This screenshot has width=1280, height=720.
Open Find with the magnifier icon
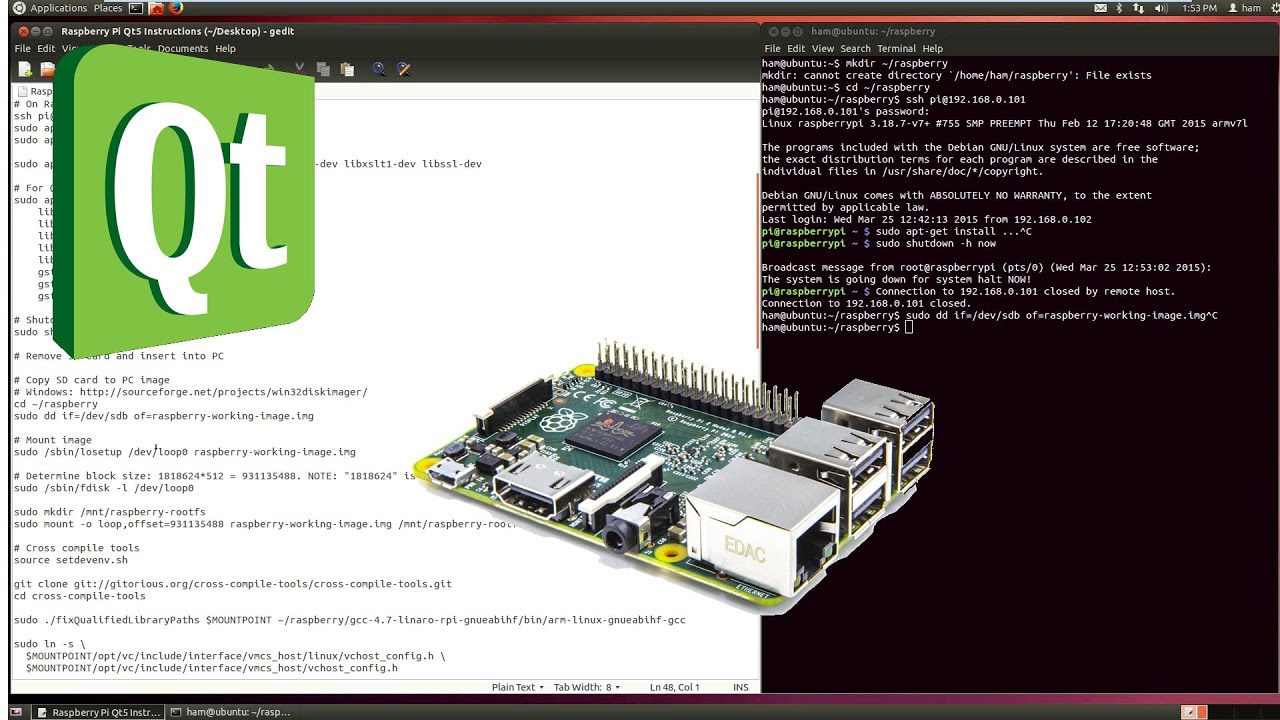coord(379,69)
